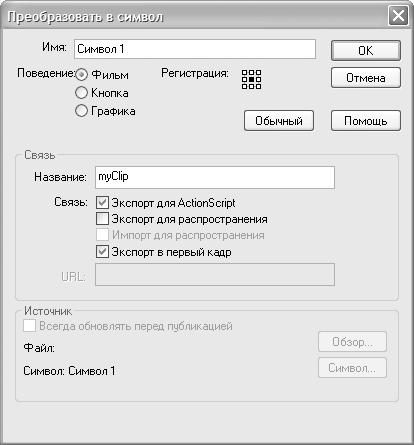Click the Название field with myClip
The height and width of the screenshot is (445, 414).
215,177
